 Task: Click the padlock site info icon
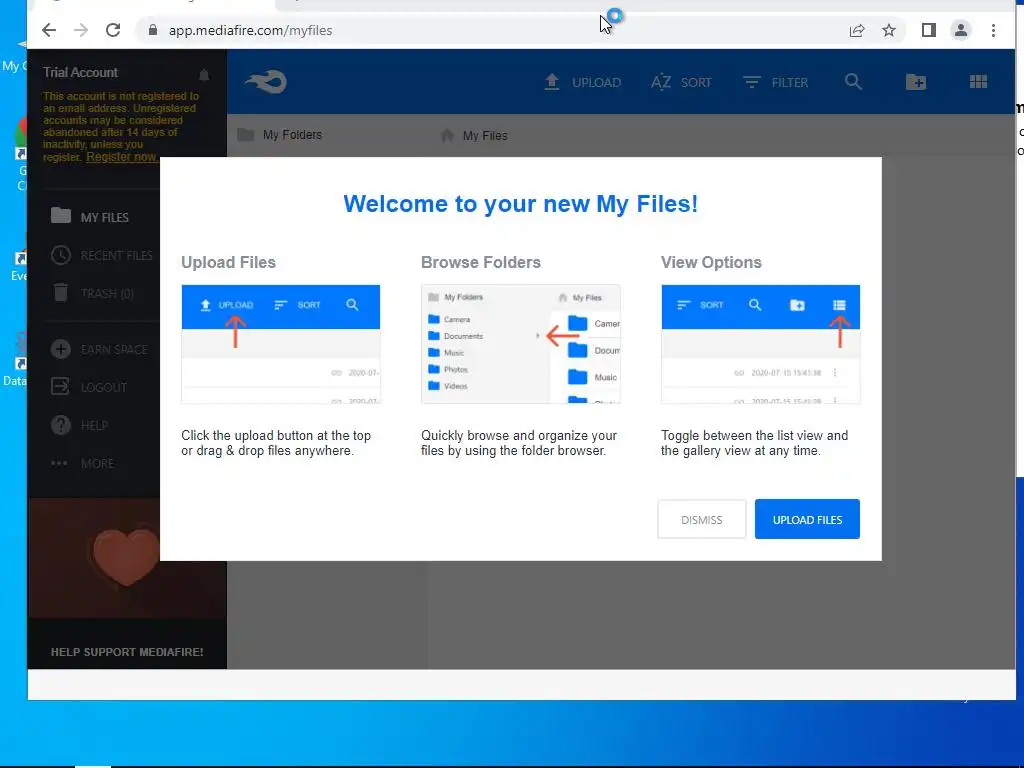point(153,30)
